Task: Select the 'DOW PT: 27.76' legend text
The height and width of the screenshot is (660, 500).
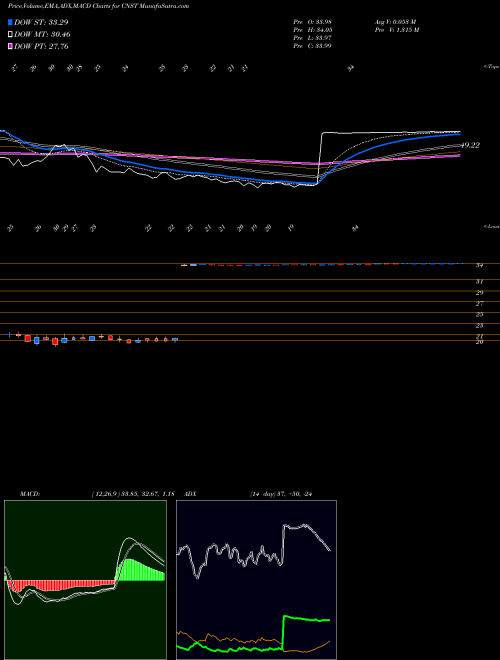Action: (41, 46)
